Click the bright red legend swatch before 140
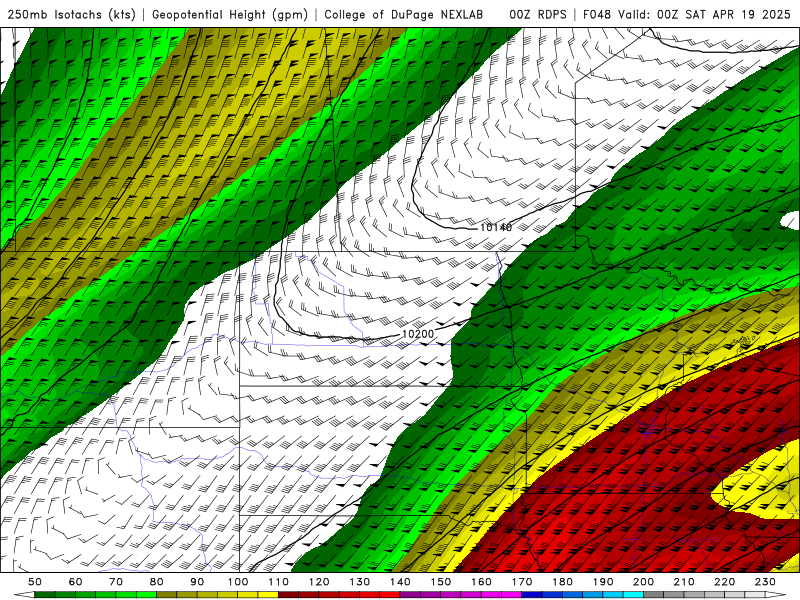 click(390, 595)
